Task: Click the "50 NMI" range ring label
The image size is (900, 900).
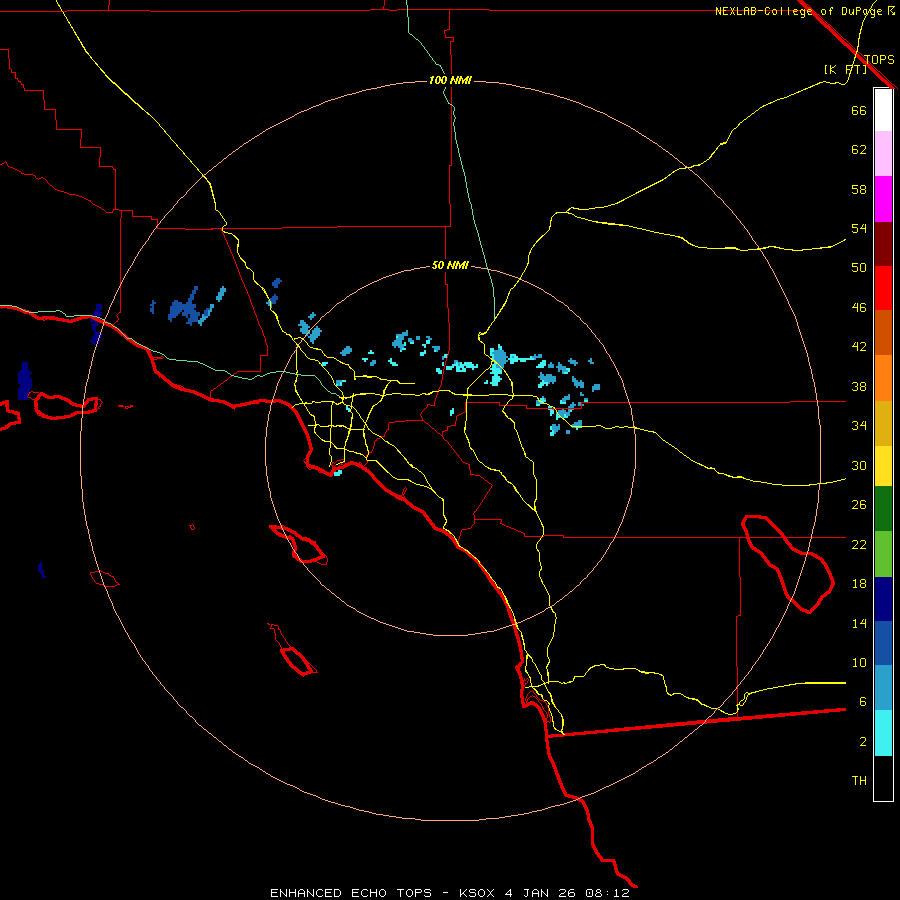Action: point(450,265)
